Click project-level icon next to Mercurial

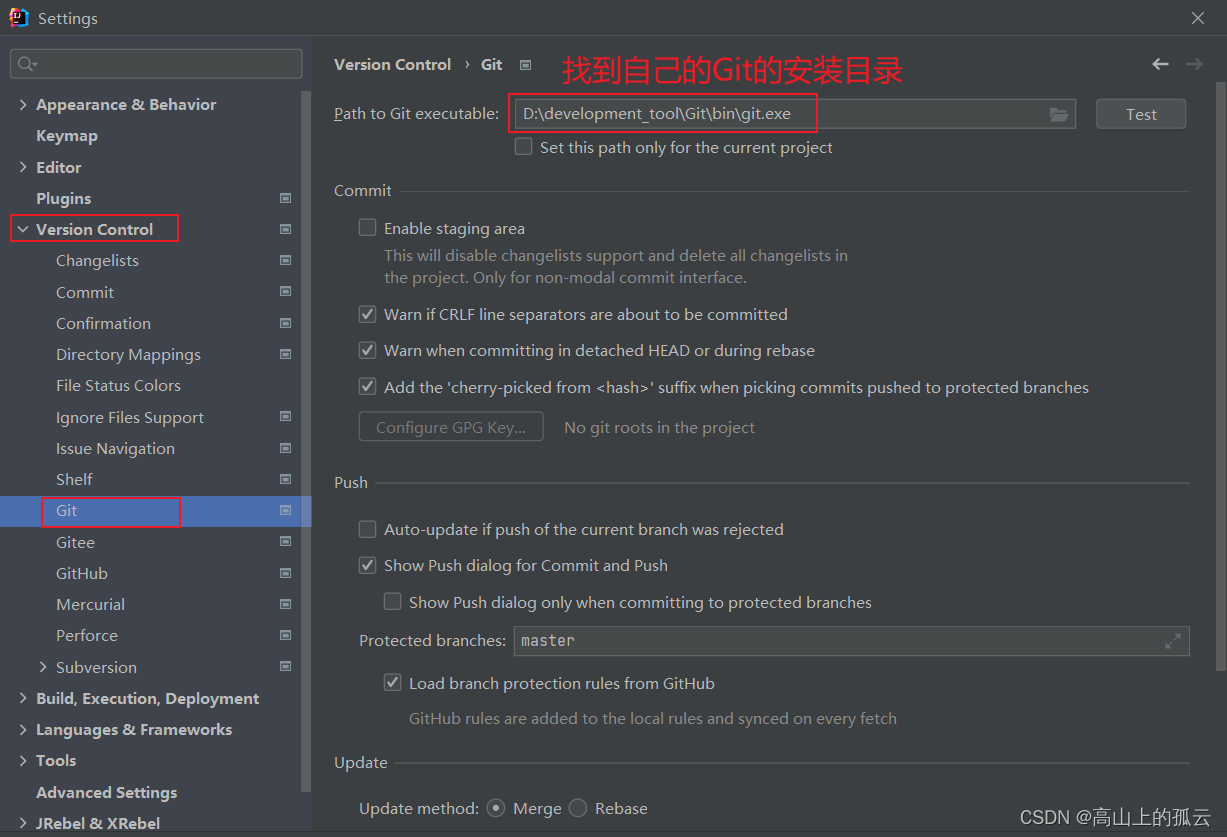coord(286,604)
